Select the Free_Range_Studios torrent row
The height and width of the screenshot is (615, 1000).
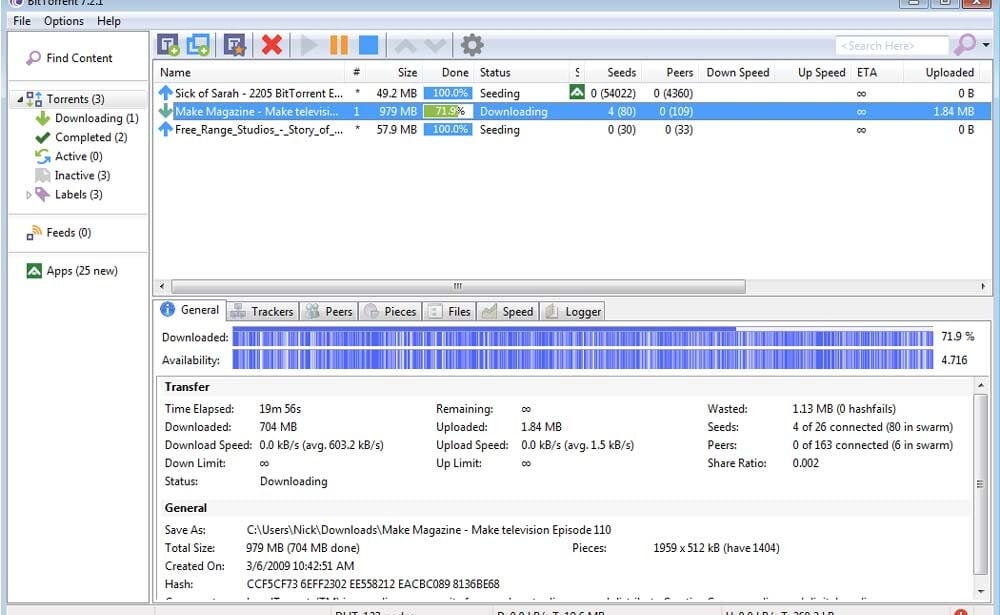point(572,130)
